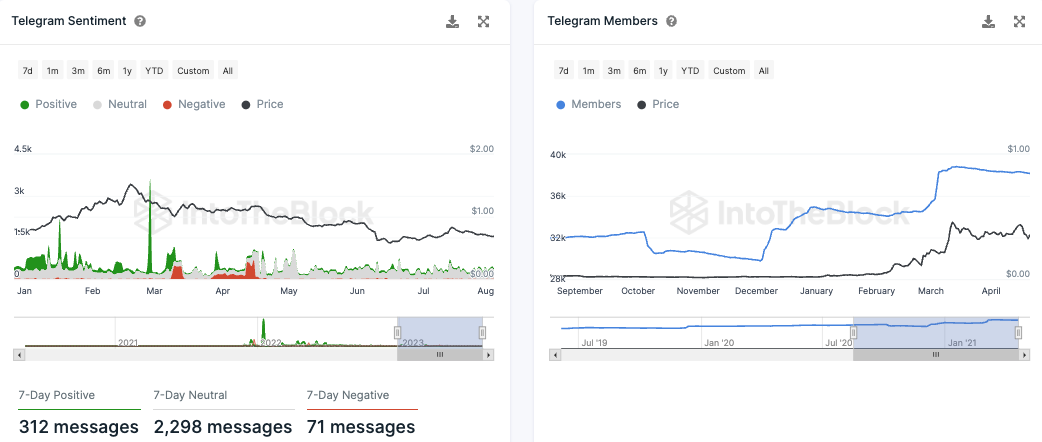1042x442 pixels.
Task: Select the YTD range in Members chart
Action: 690,70
